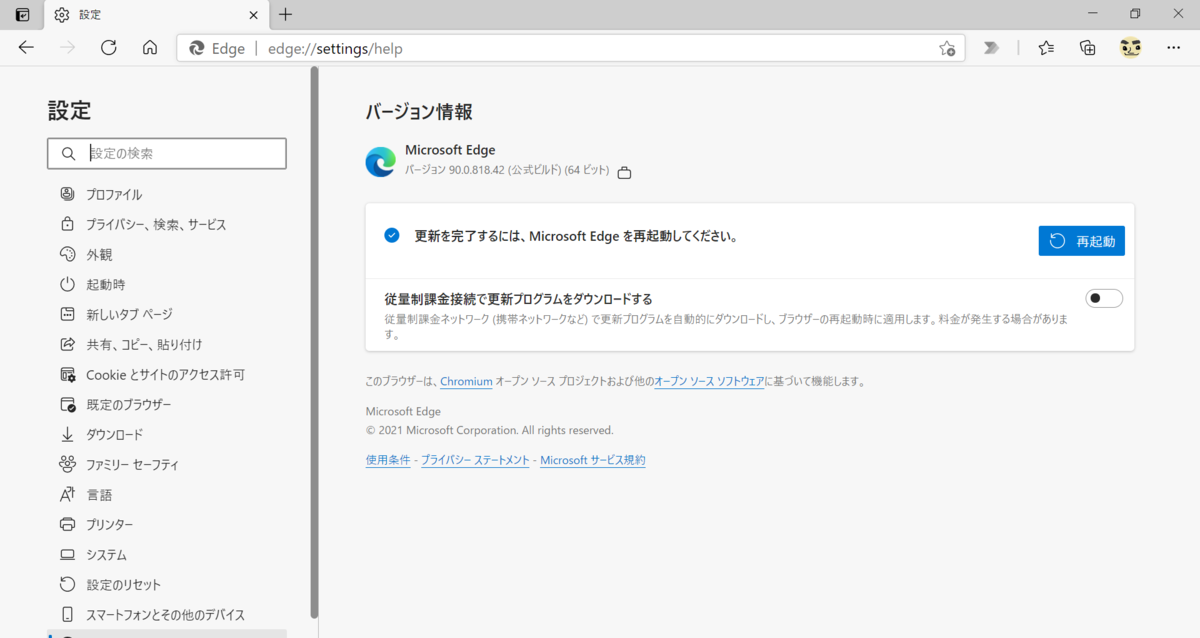Click the 再起動 restart button

(x=1081, y=241)
